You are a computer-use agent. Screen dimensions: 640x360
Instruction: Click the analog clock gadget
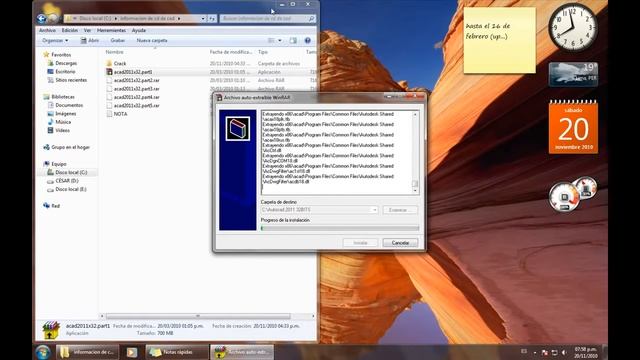point(573,27)
